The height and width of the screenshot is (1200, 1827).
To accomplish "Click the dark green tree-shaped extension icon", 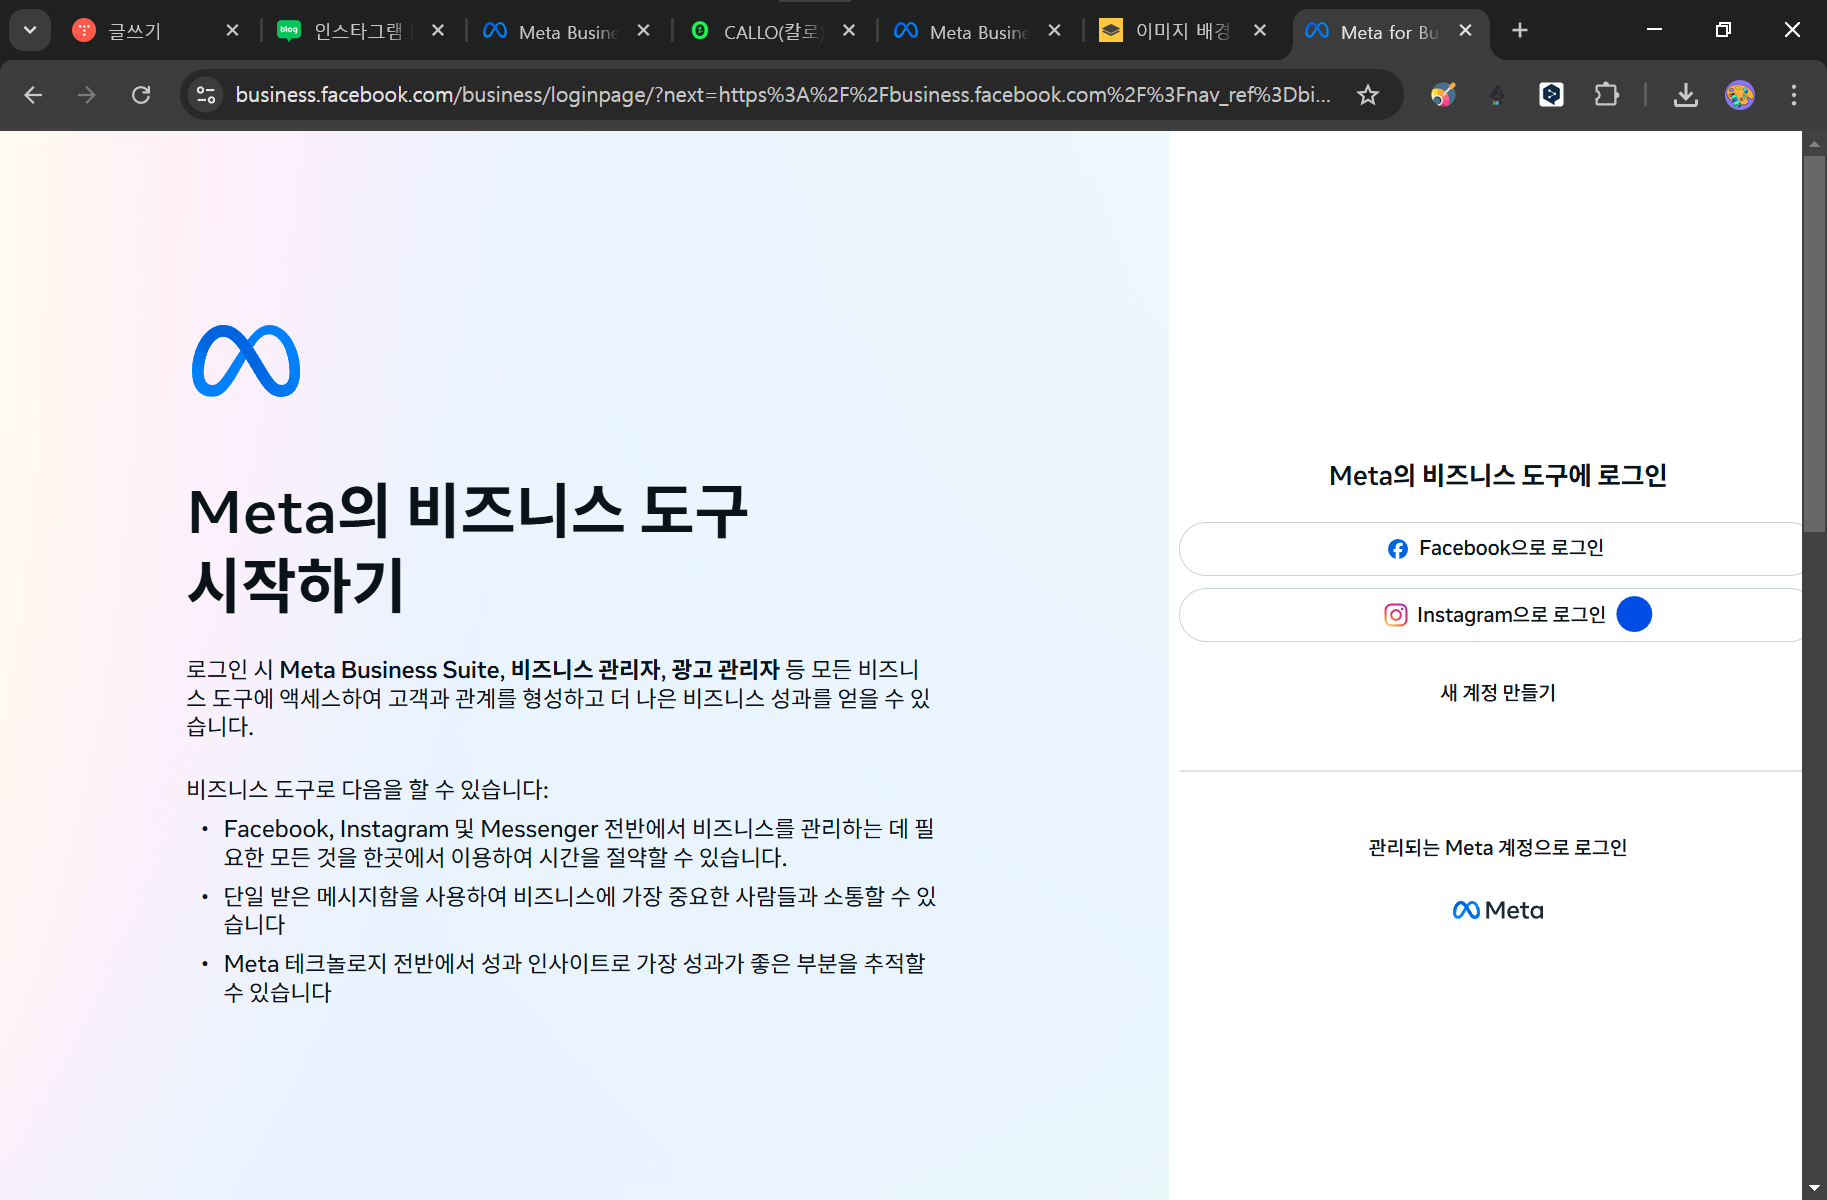I will [x=1497, y=95].
